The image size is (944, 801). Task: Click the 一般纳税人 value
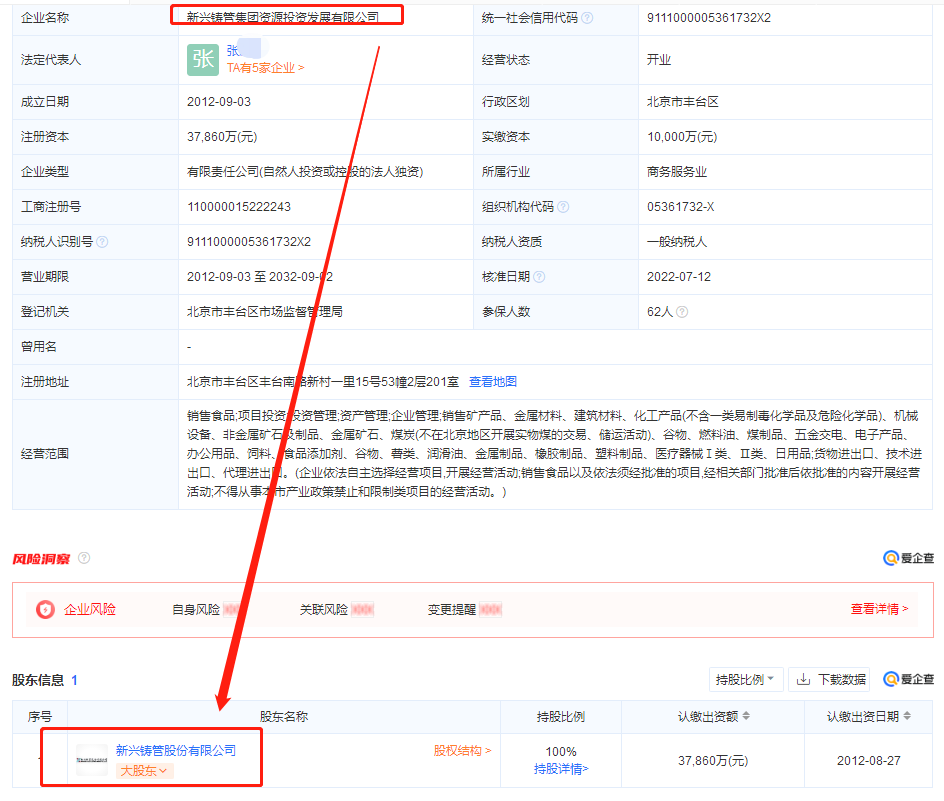pyautogui.click(x=677, y=242)
